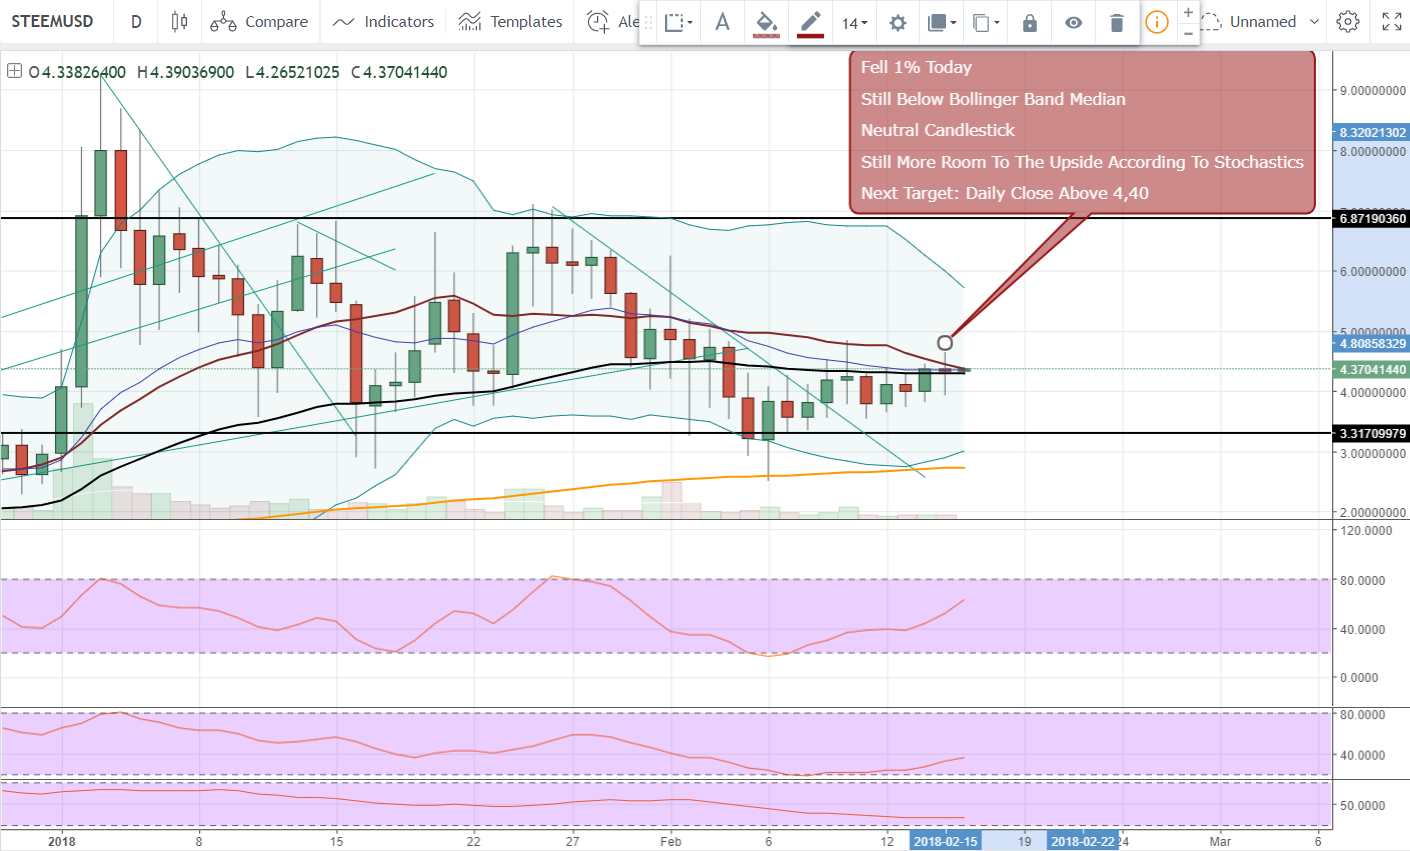Image resolution: width=1410 pixels, height=851 pixels.
Task: Click the 50.0000 bottom pane scale label
Action: pos(1362,805)
